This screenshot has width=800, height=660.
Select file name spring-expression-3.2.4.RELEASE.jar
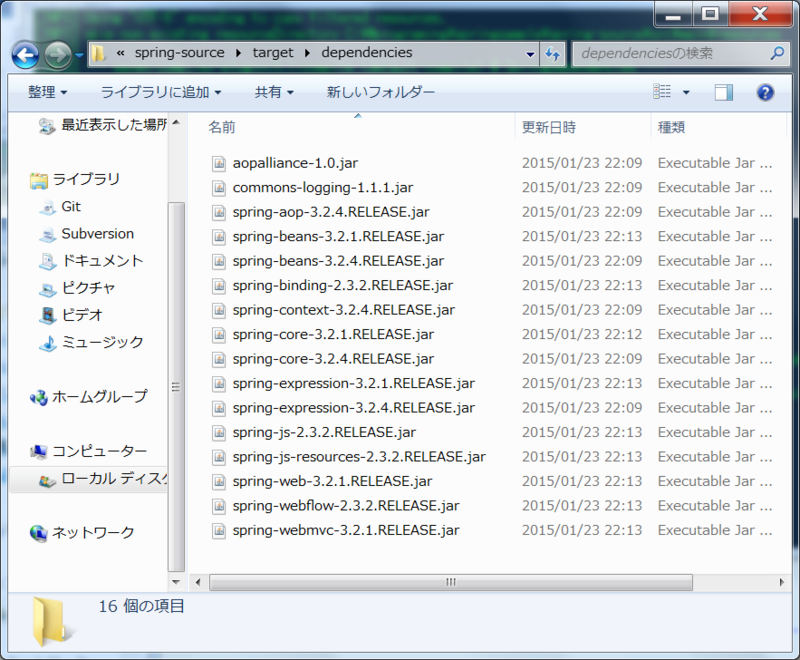pyautogui.click(x=354, y=408)
